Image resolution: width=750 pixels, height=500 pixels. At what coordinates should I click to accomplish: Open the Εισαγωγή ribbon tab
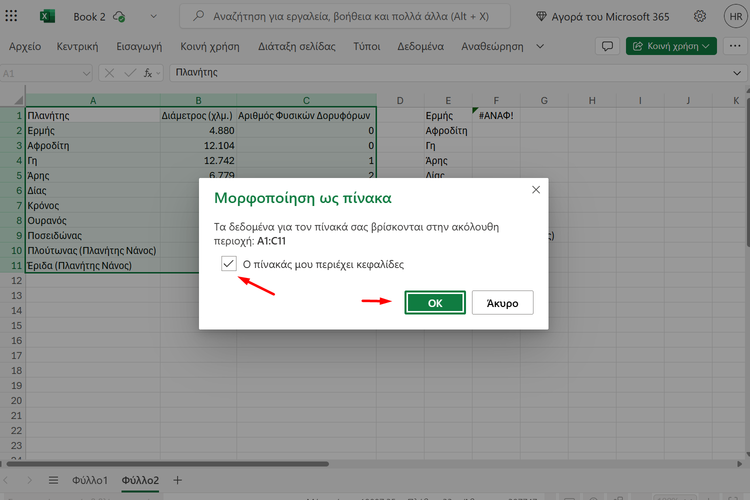(138, 47)
